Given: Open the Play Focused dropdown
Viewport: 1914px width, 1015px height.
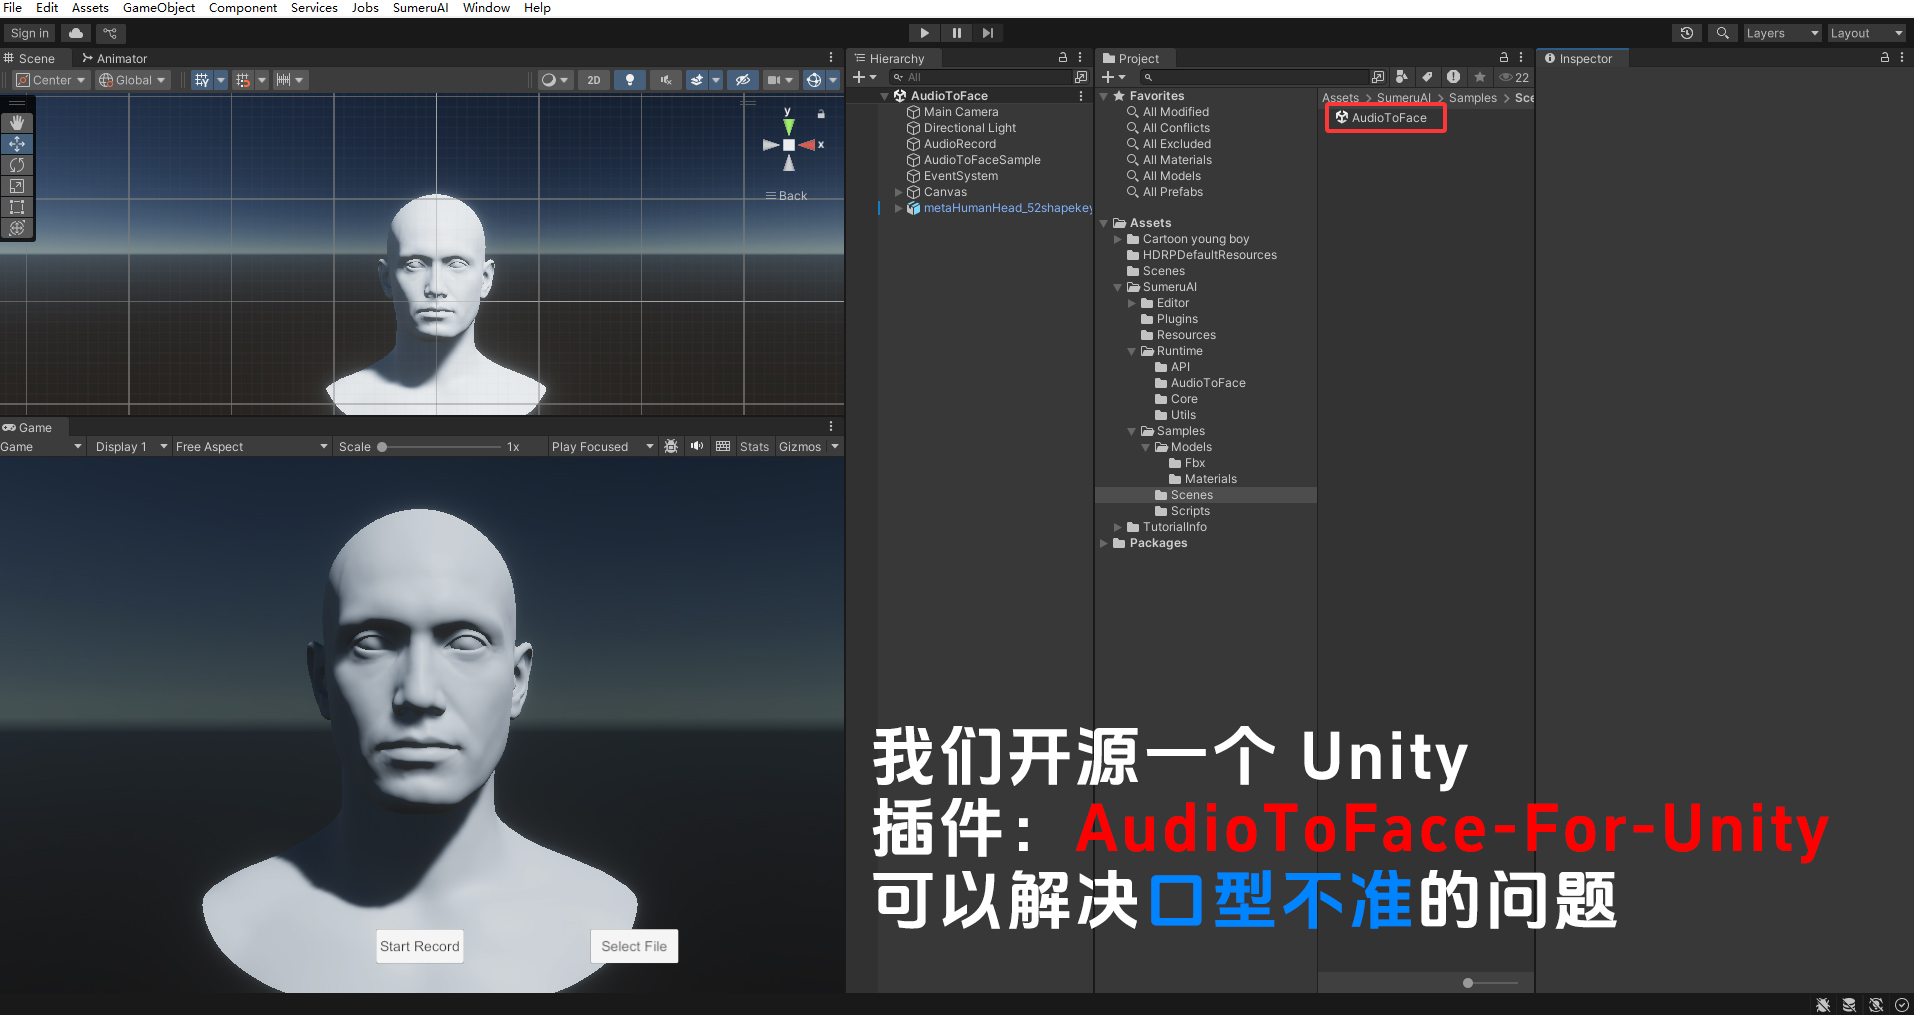Looking at the screenshot, I should click(x=602, y=446).
